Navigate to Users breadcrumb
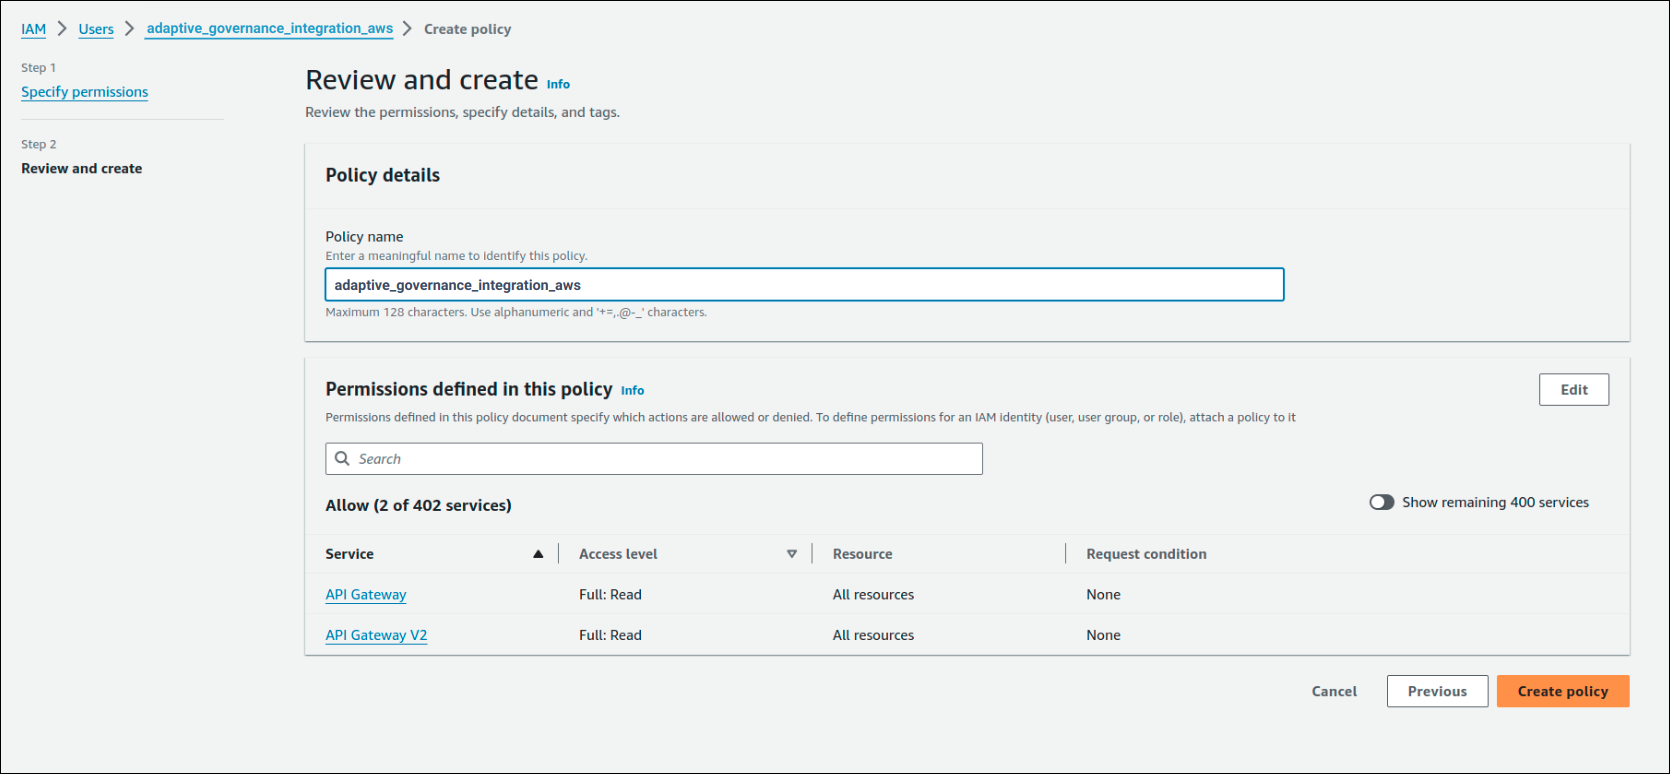 coord(96,29)
